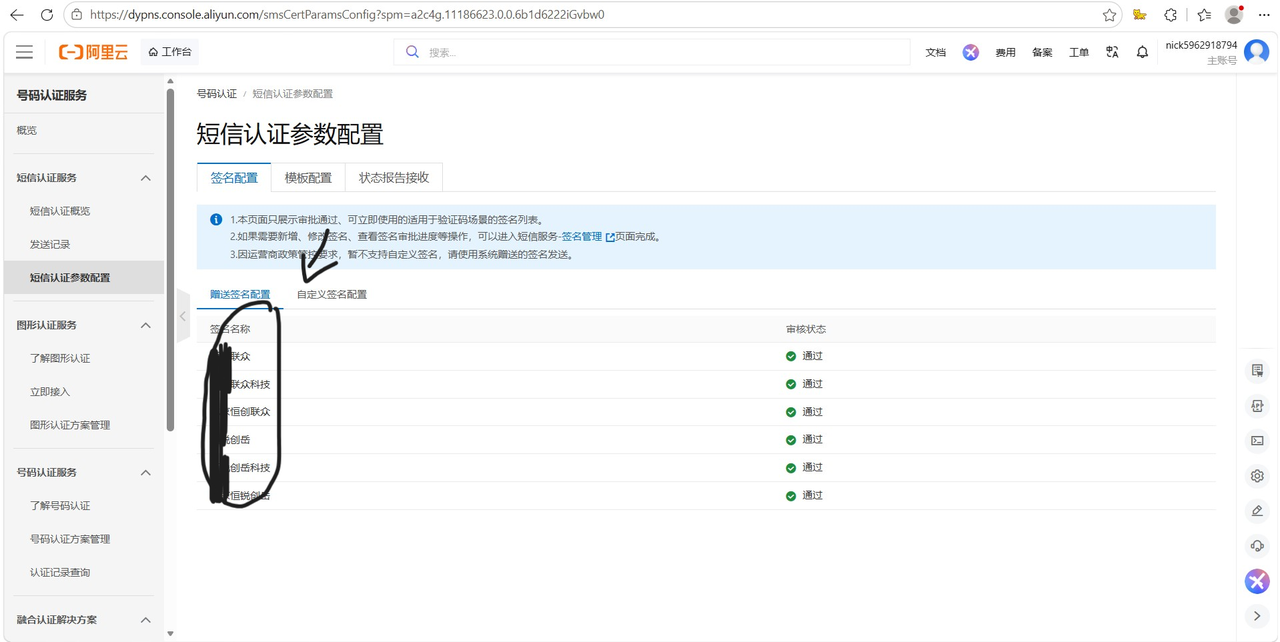
Task: Go back with the browser back arrow
Action: tap(16, 15)
